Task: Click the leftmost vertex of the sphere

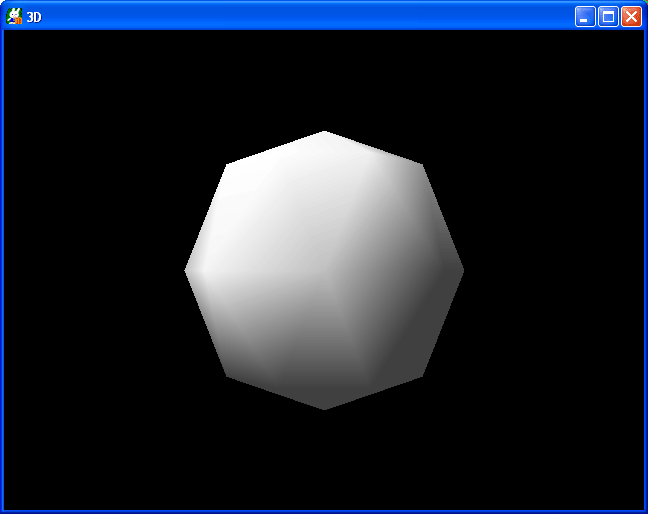Action: click(187, 270)
